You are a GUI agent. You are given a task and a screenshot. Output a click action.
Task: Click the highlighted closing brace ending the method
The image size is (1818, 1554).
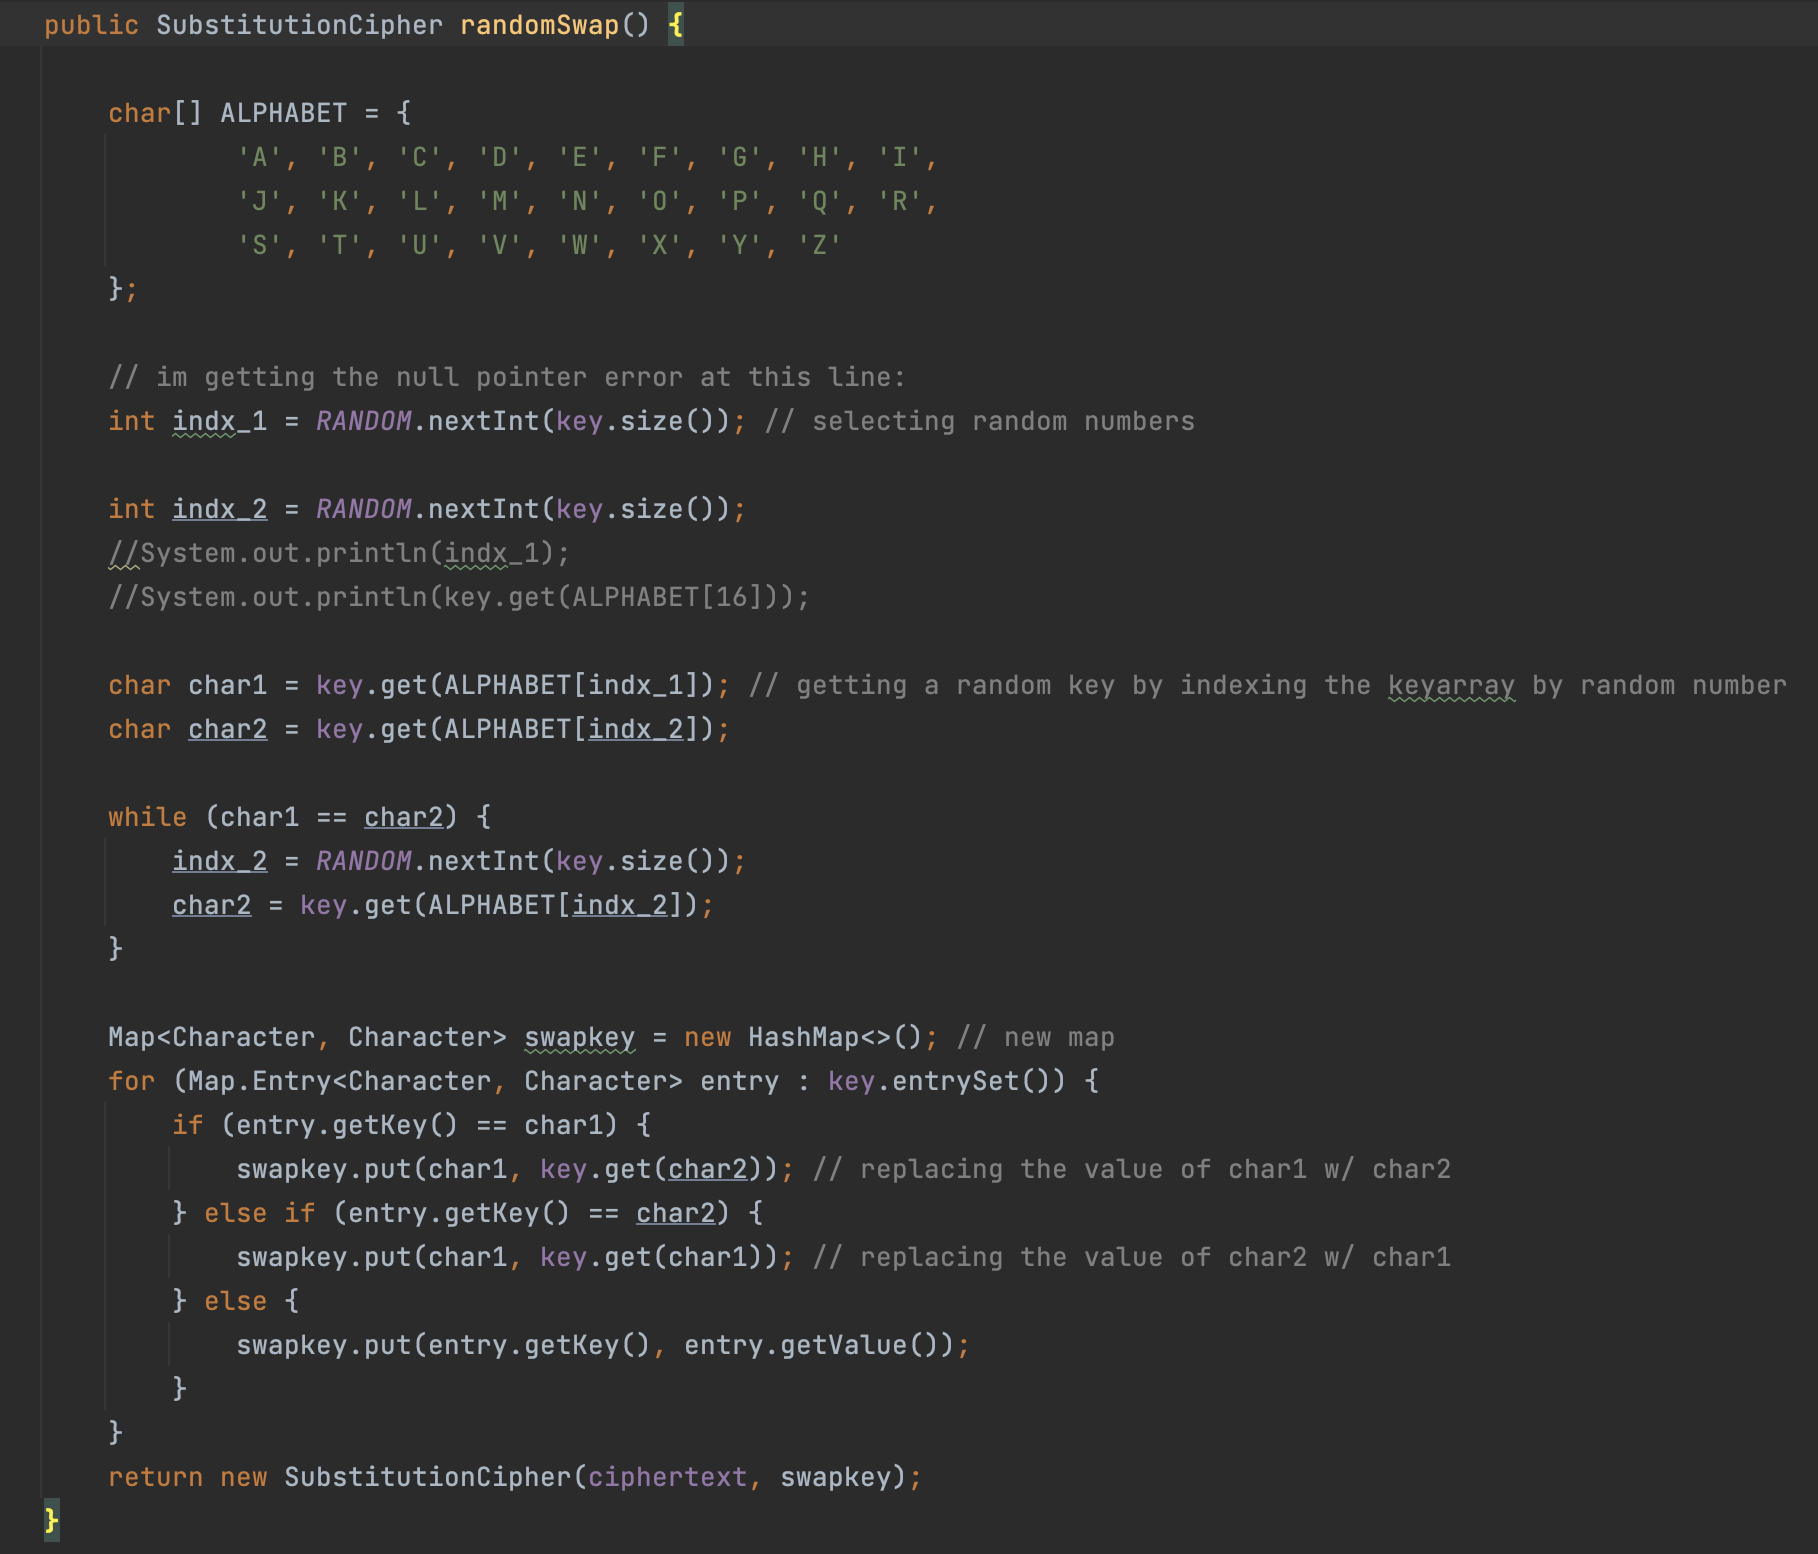[x=51, y=1521]
